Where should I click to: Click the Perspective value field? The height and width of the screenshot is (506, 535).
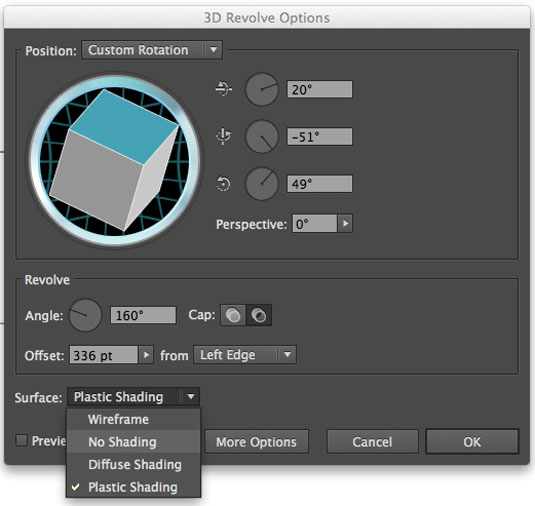315,224
